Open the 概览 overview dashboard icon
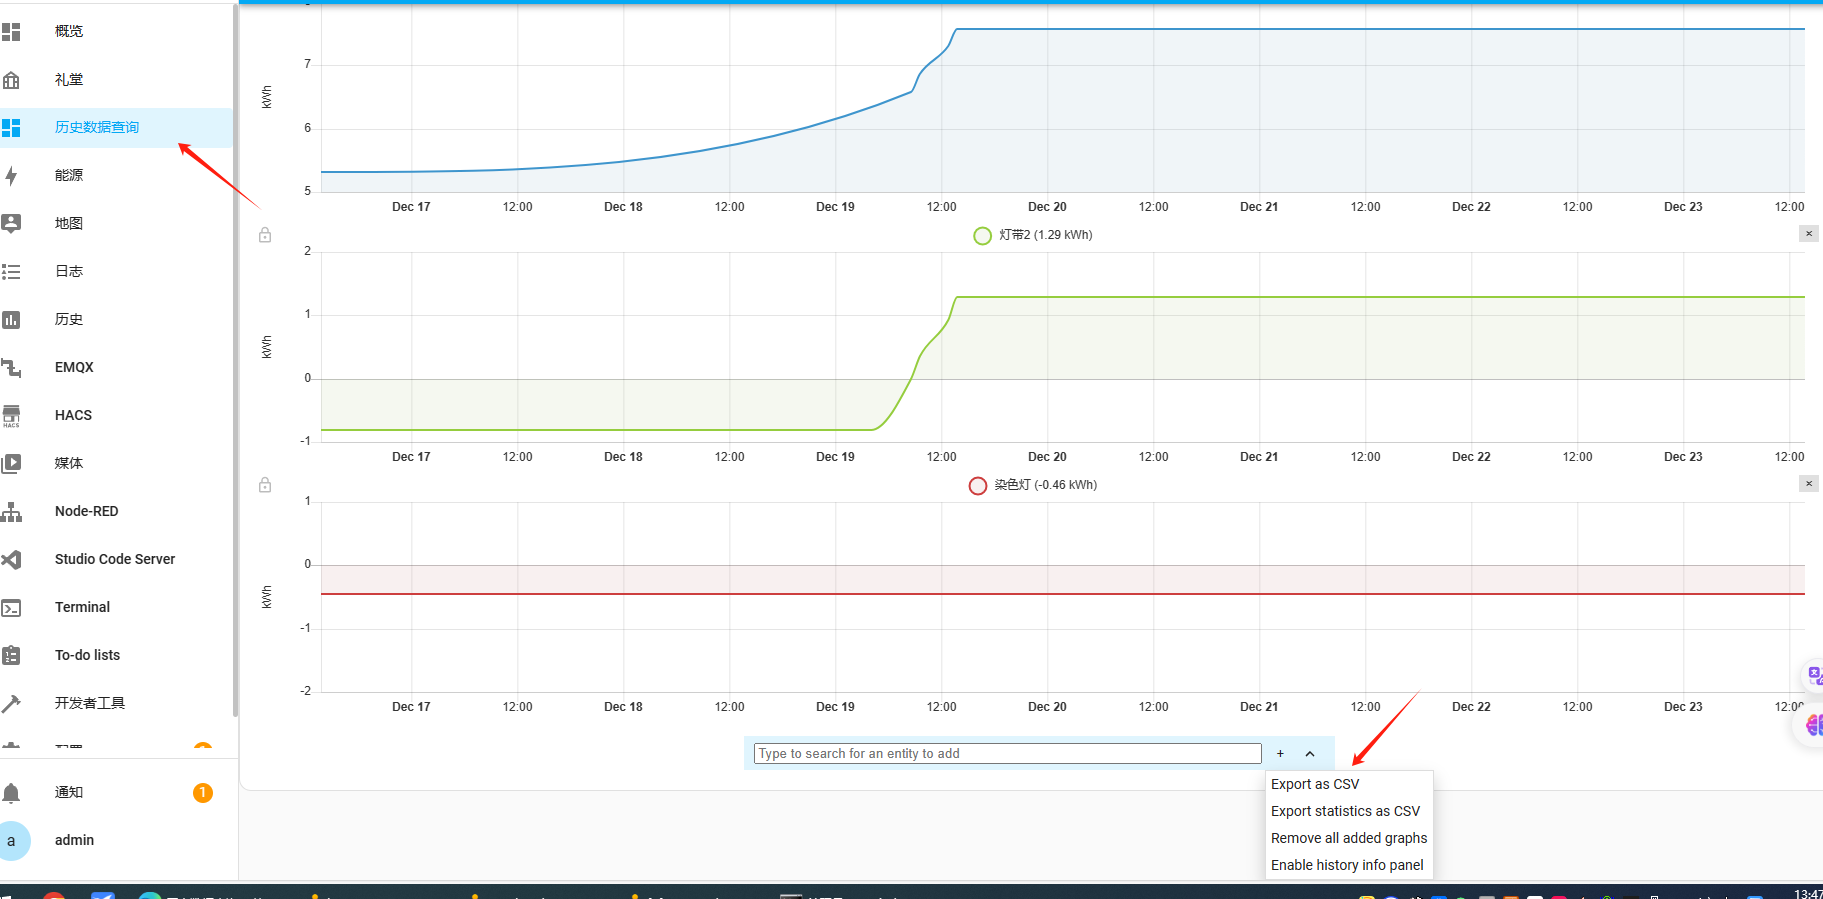The width and height of the screenshot is (1823, 899). [x=12, y=32]
